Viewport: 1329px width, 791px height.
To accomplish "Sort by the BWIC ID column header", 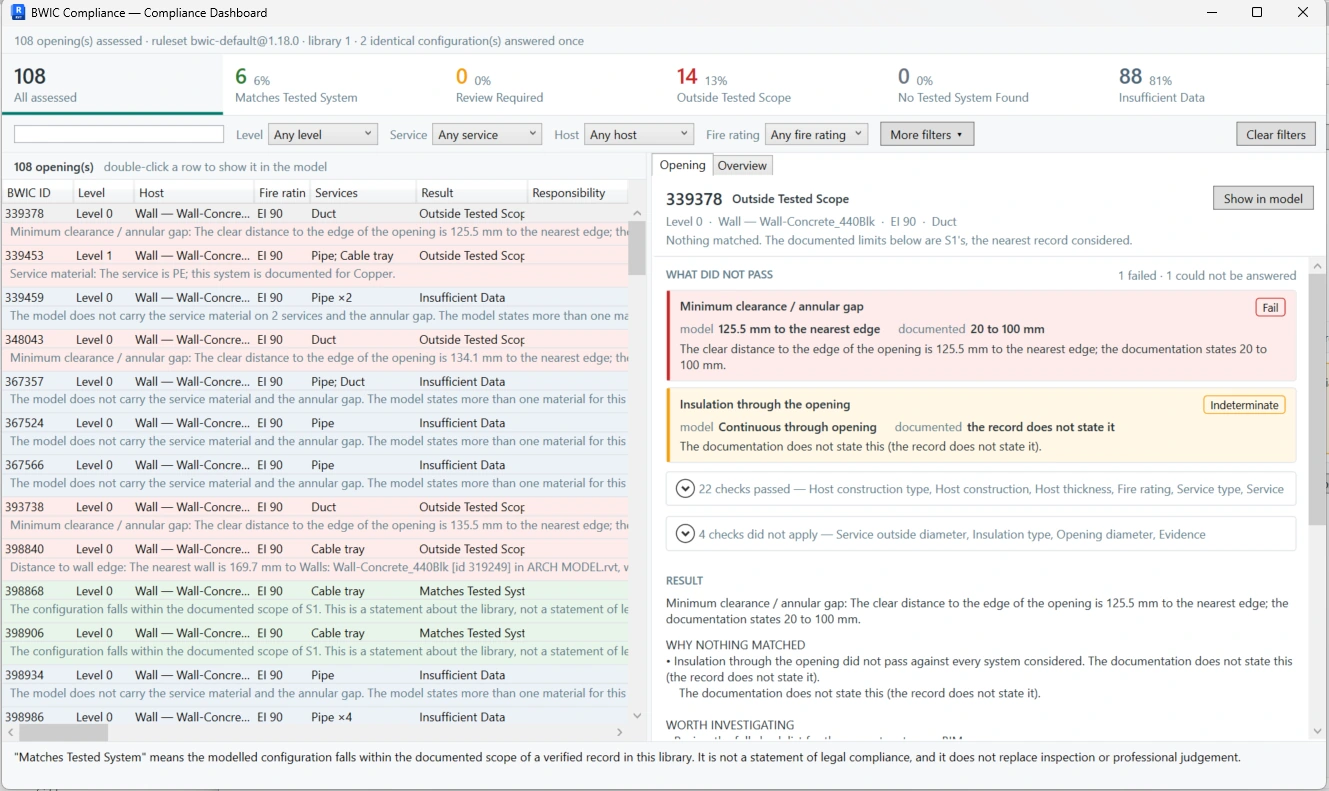I will 38,193.
